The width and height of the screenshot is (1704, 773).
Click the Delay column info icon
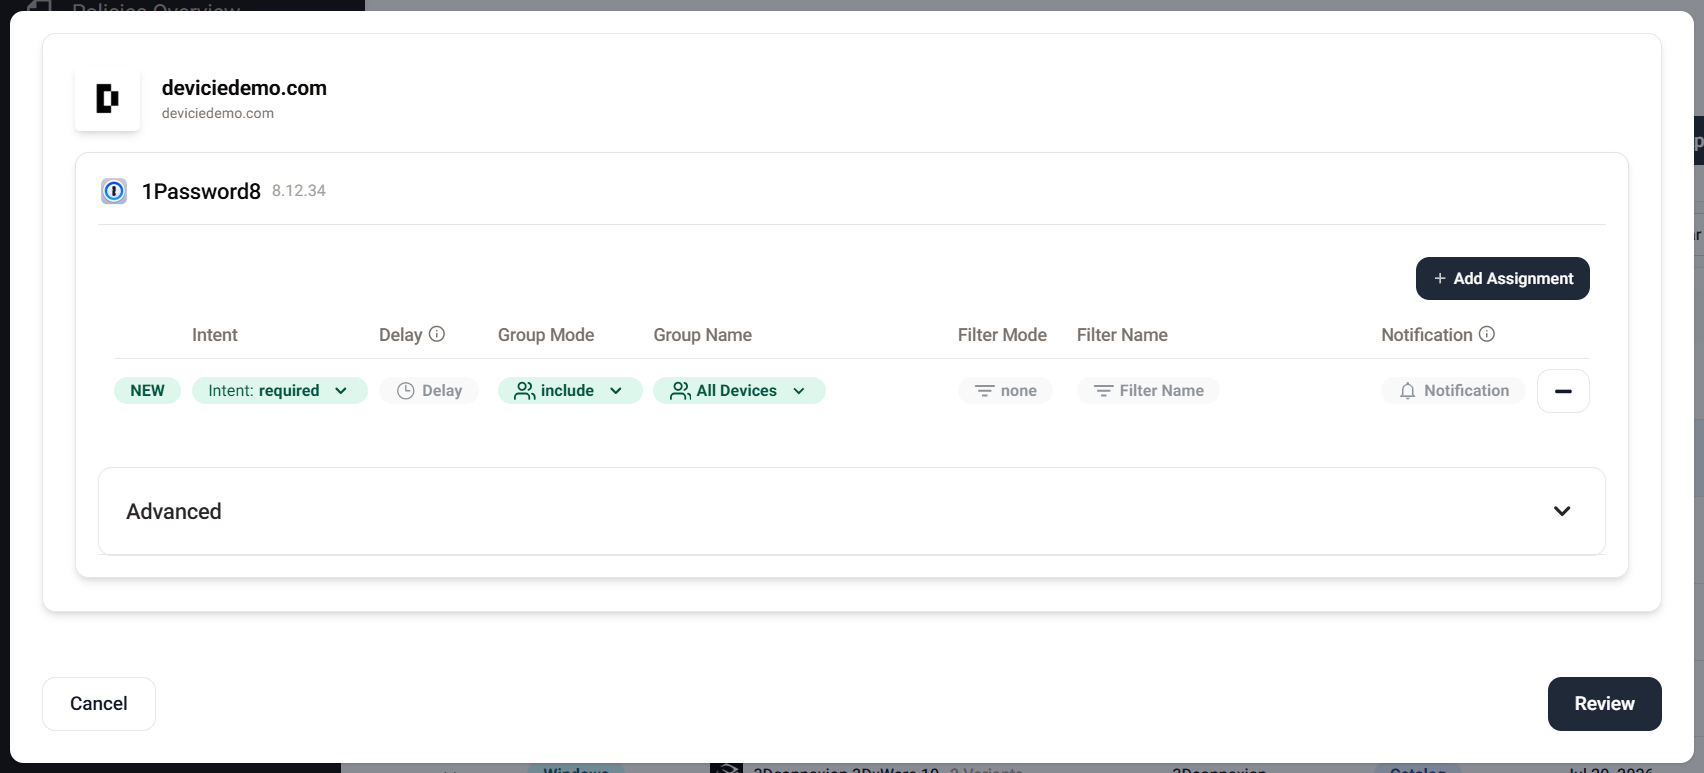[x=437, y=334]
